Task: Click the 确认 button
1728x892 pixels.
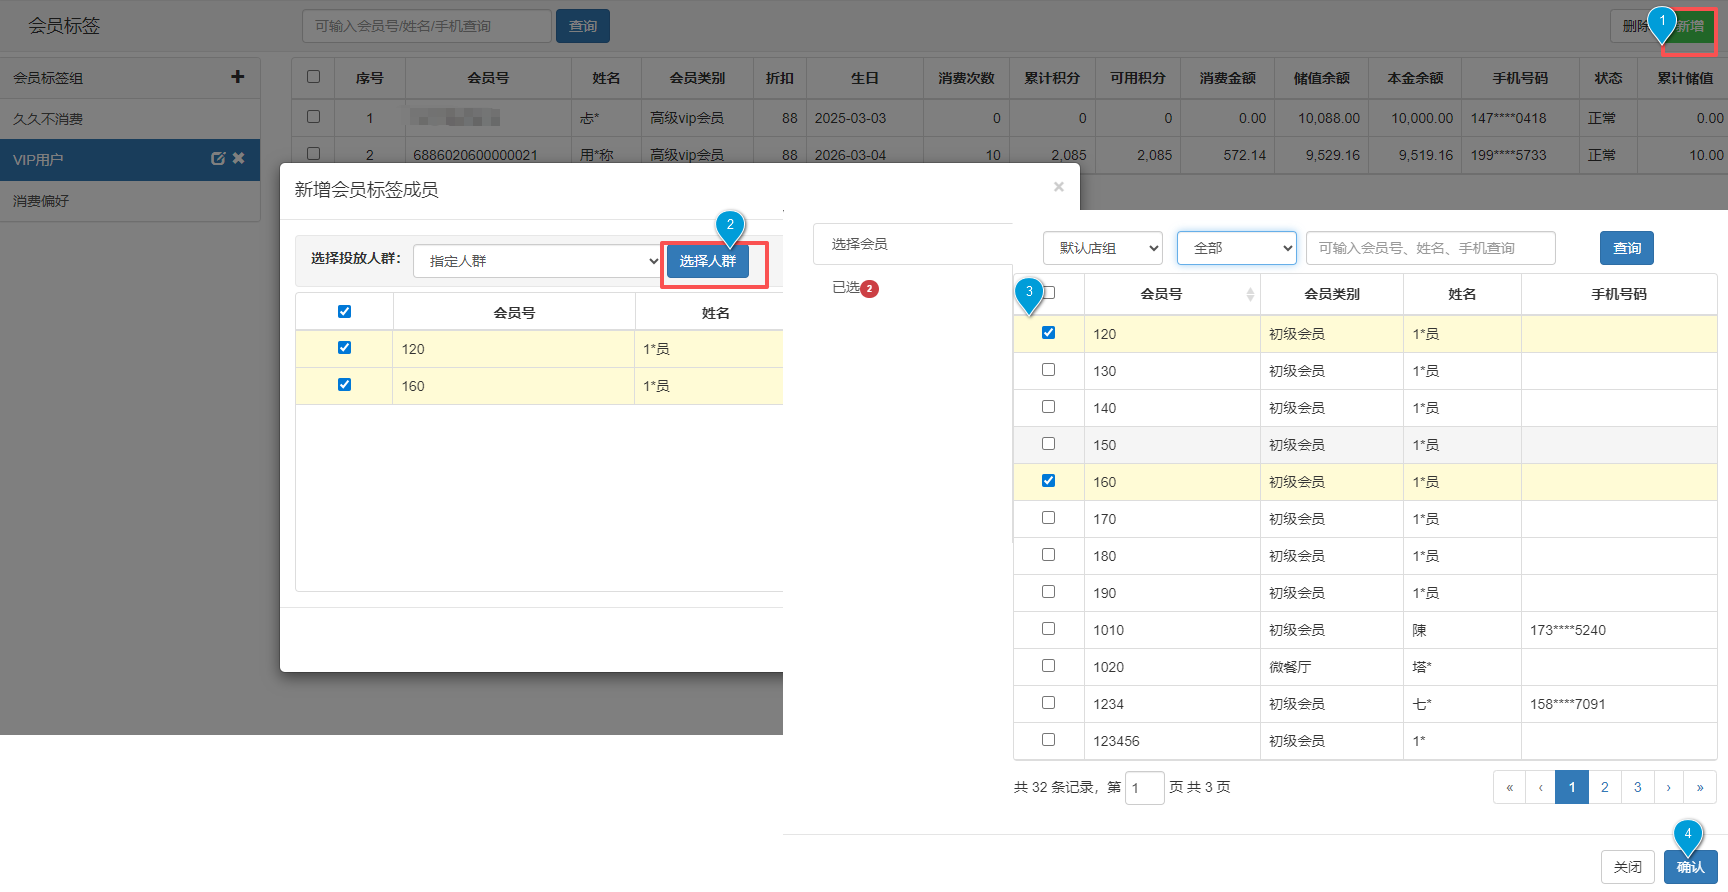Action: coord(1690,867)
